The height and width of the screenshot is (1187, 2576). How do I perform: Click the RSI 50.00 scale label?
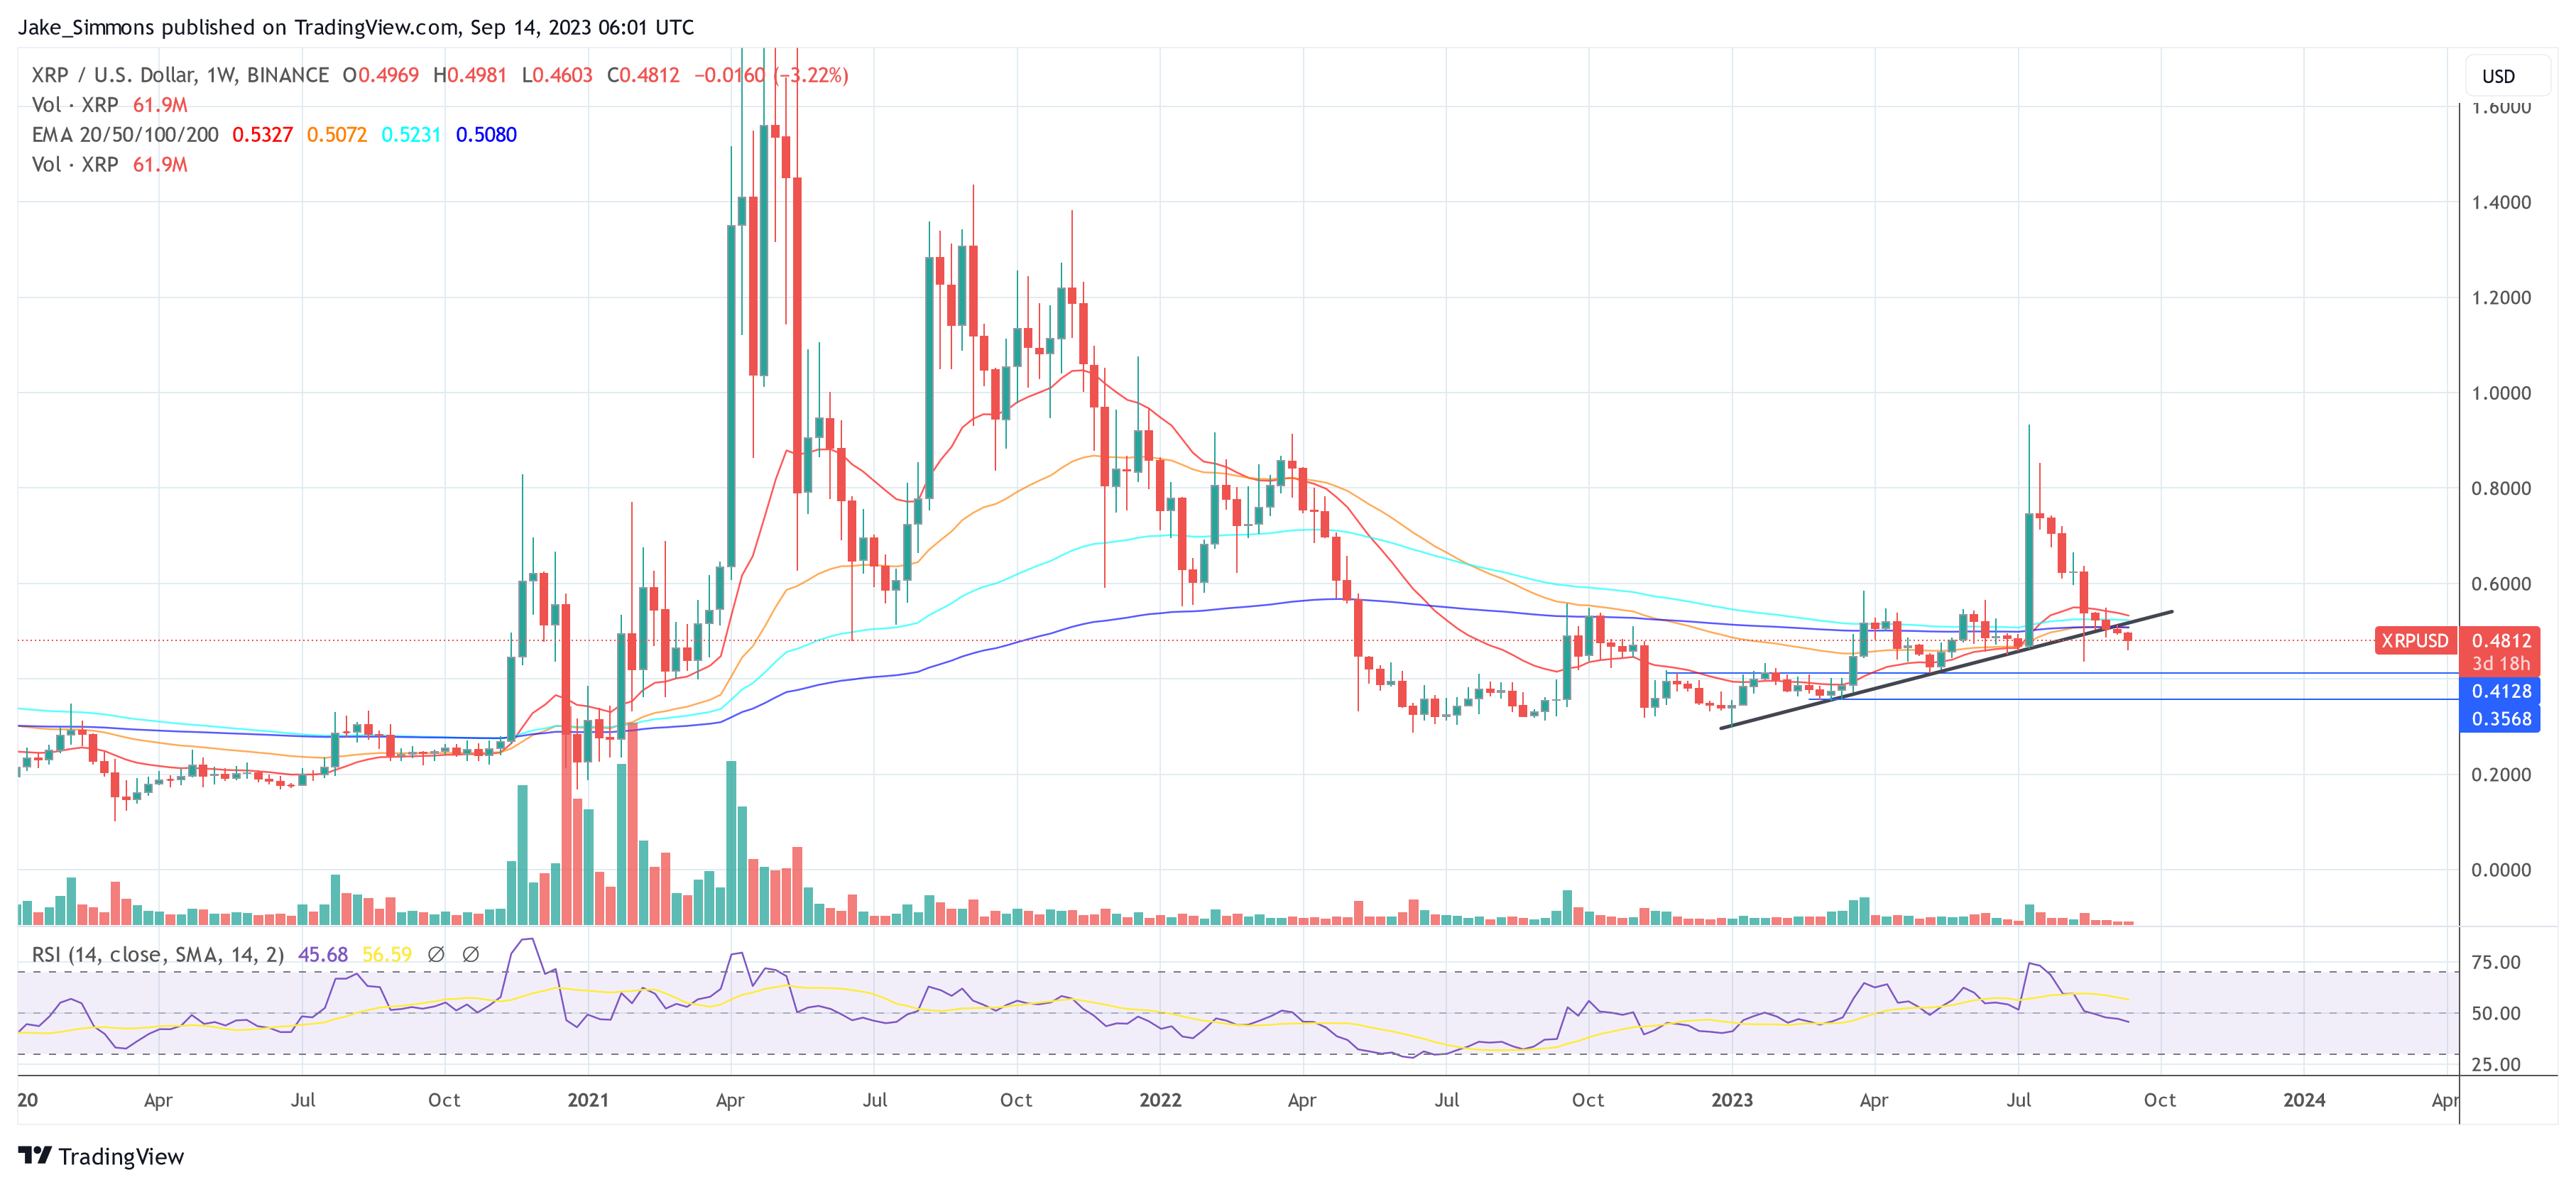click(2496, 1013)
